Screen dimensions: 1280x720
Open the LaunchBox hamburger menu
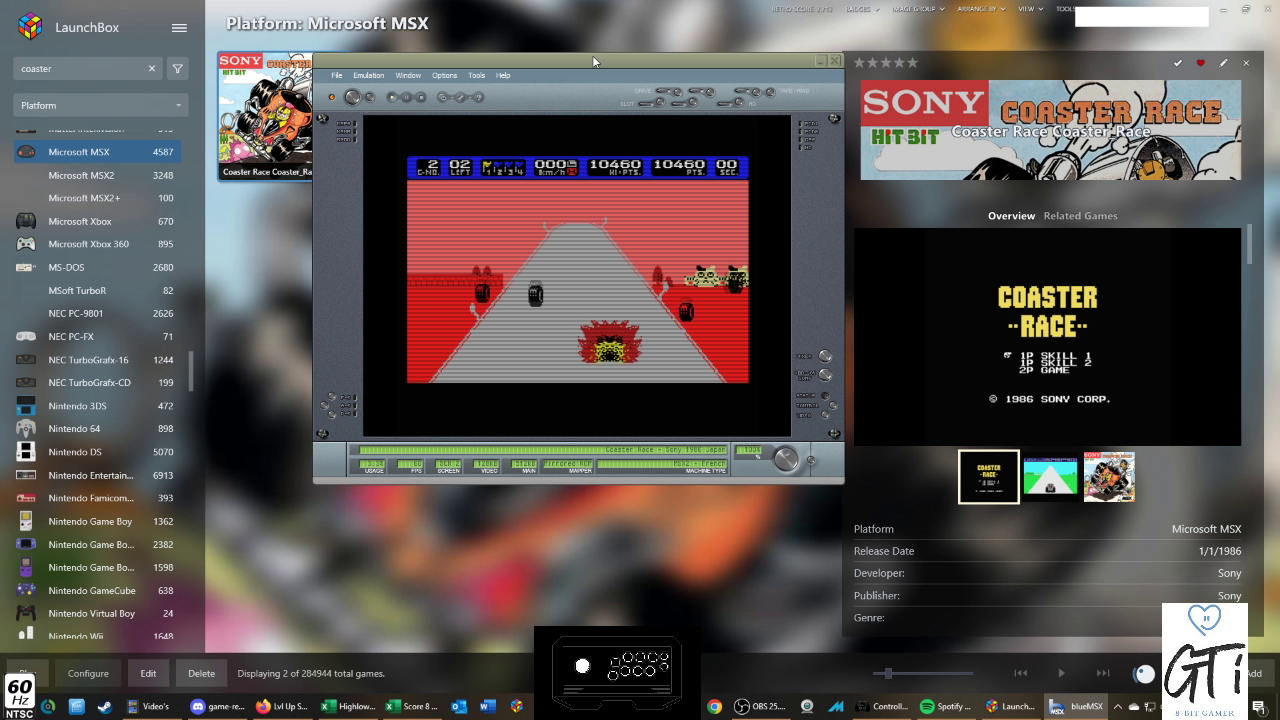click(179, 28)
